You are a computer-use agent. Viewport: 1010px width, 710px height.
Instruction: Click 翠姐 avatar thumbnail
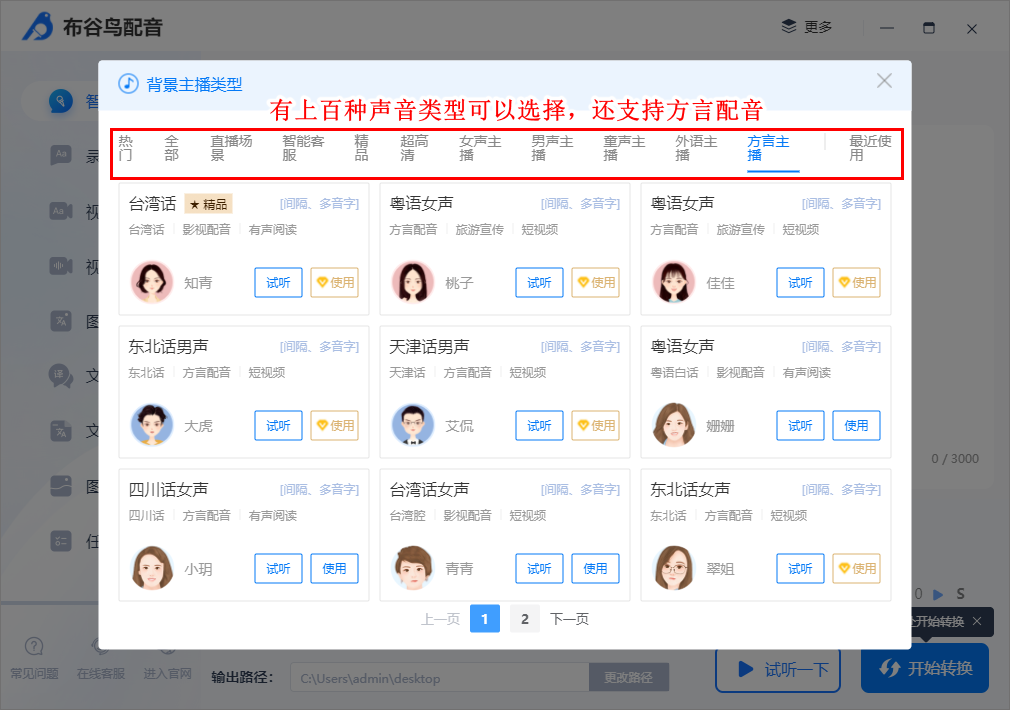pyautogui.click(x=674, y=568)
